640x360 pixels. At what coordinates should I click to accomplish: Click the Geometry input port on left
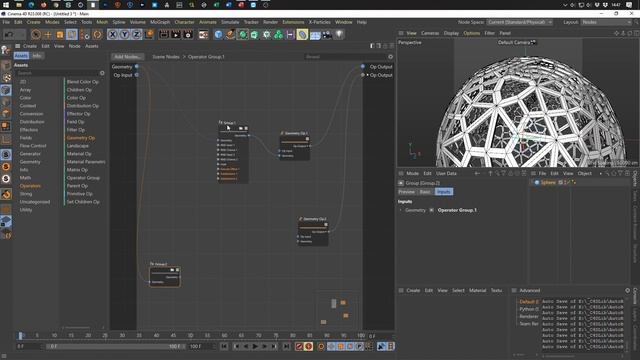tap(137, 67)
